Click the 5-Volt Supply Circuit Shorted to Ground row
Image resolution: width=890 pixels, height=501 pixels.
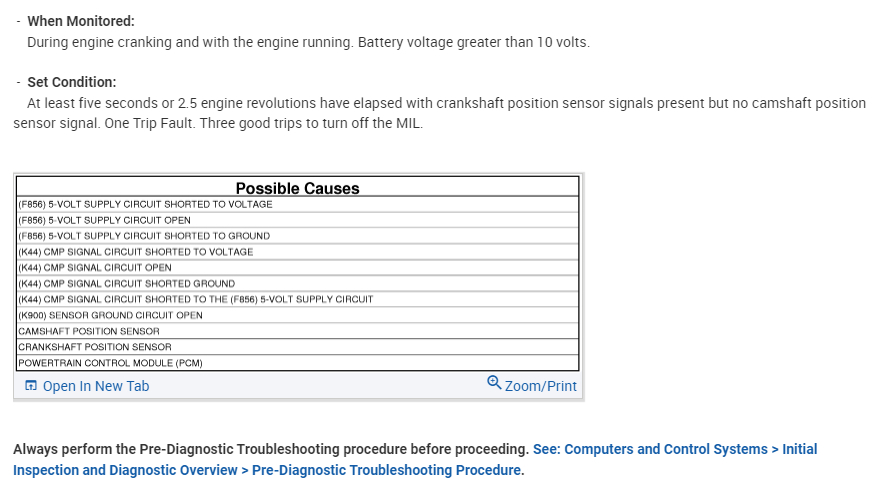144,236
